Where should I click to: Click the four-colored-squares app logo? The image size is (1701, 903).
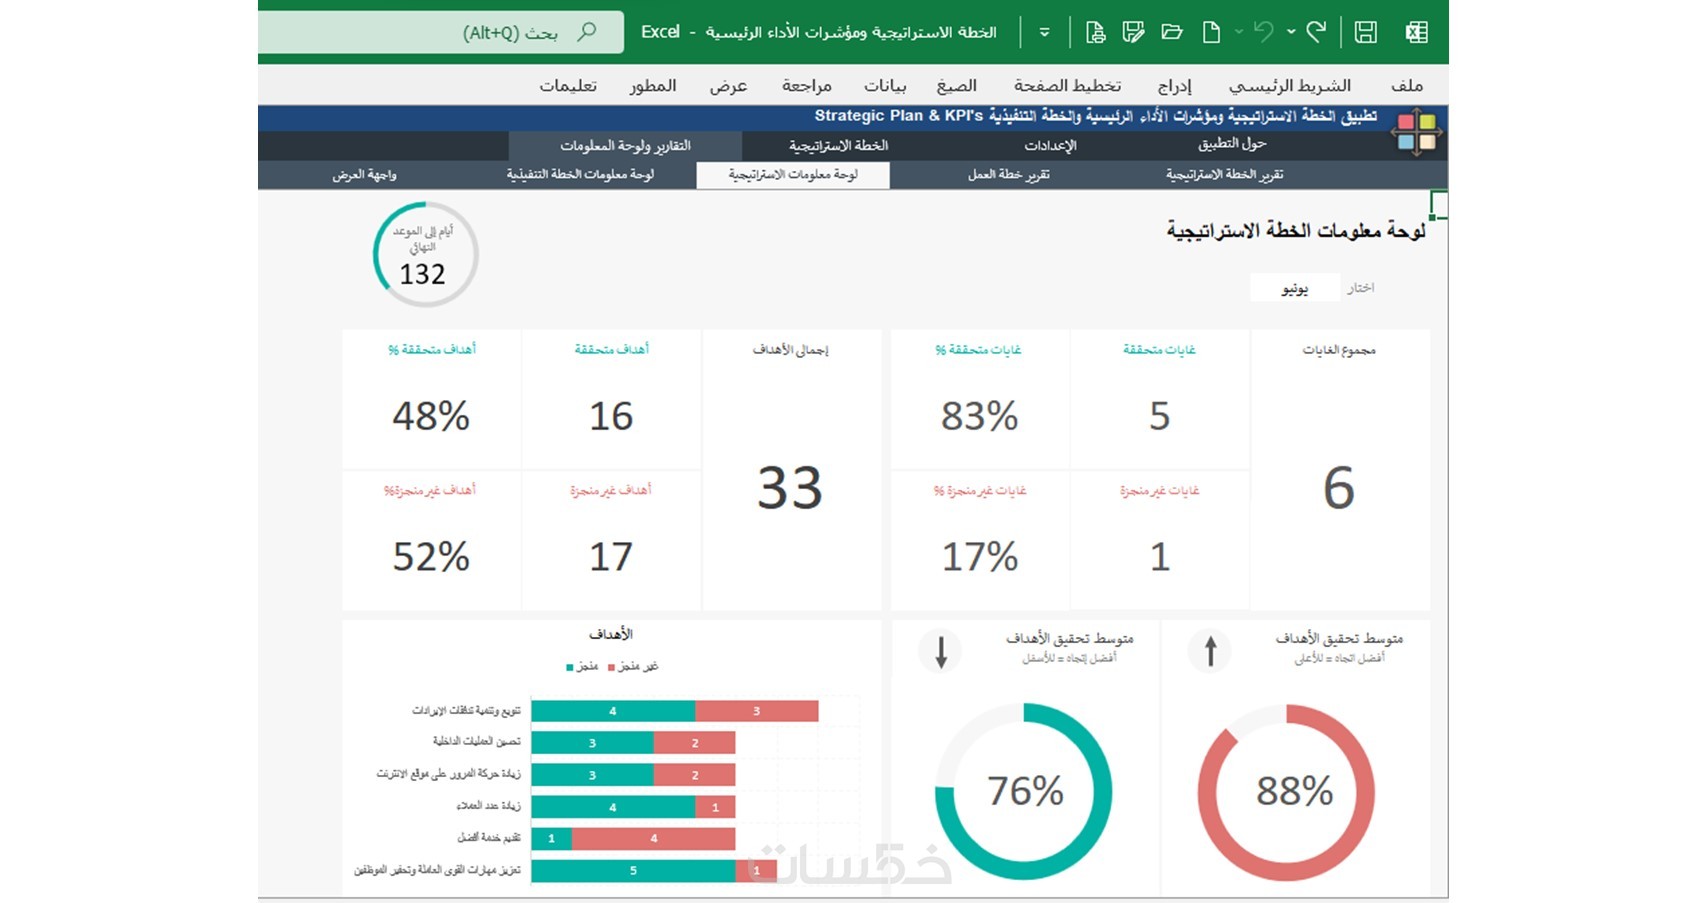[1417, 131]
